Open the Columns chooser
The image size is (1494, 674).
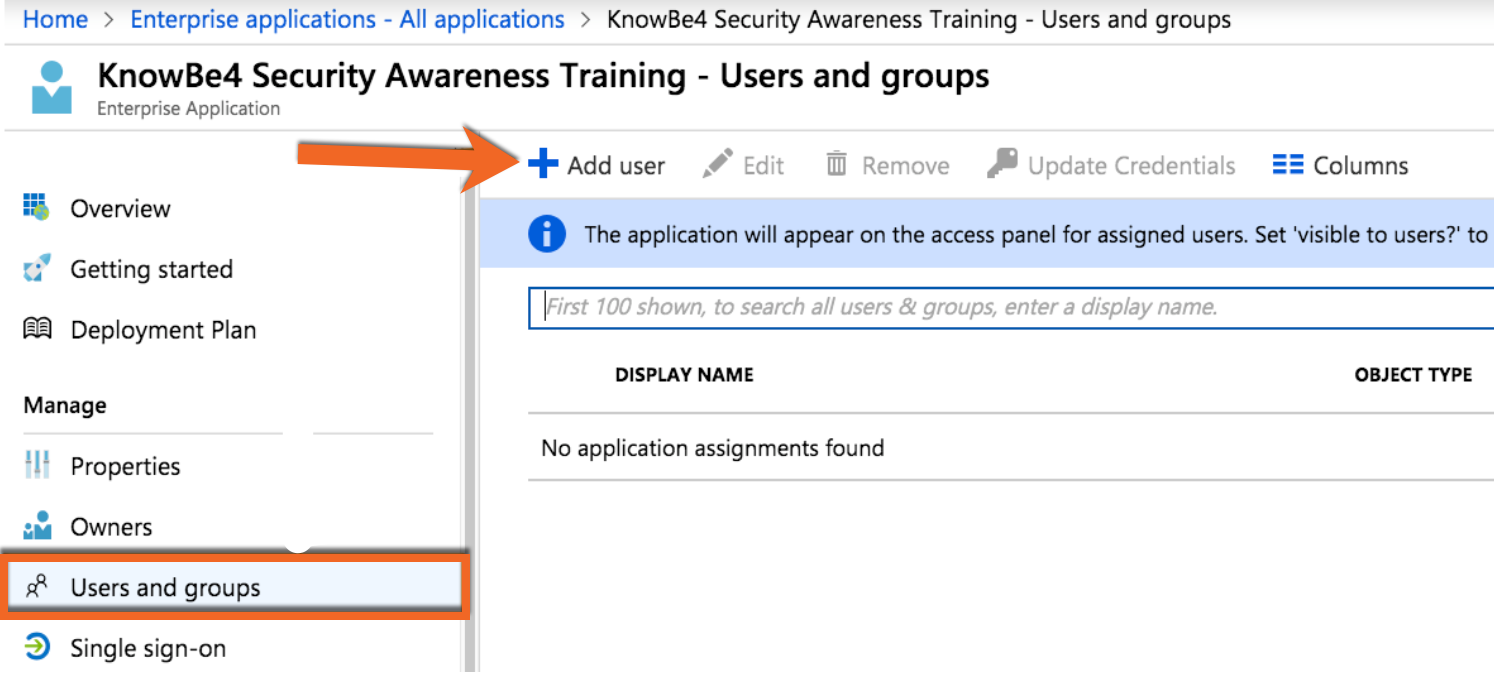(1340, 164)
